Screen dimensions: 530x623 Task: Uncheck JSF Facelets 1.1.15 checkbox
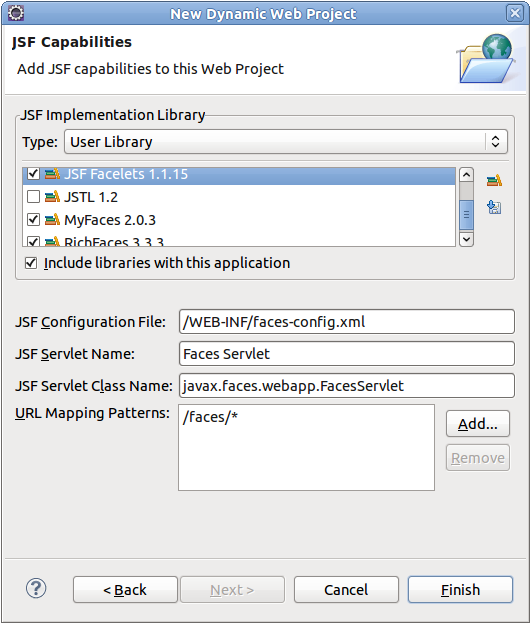[x=33, y=174]
